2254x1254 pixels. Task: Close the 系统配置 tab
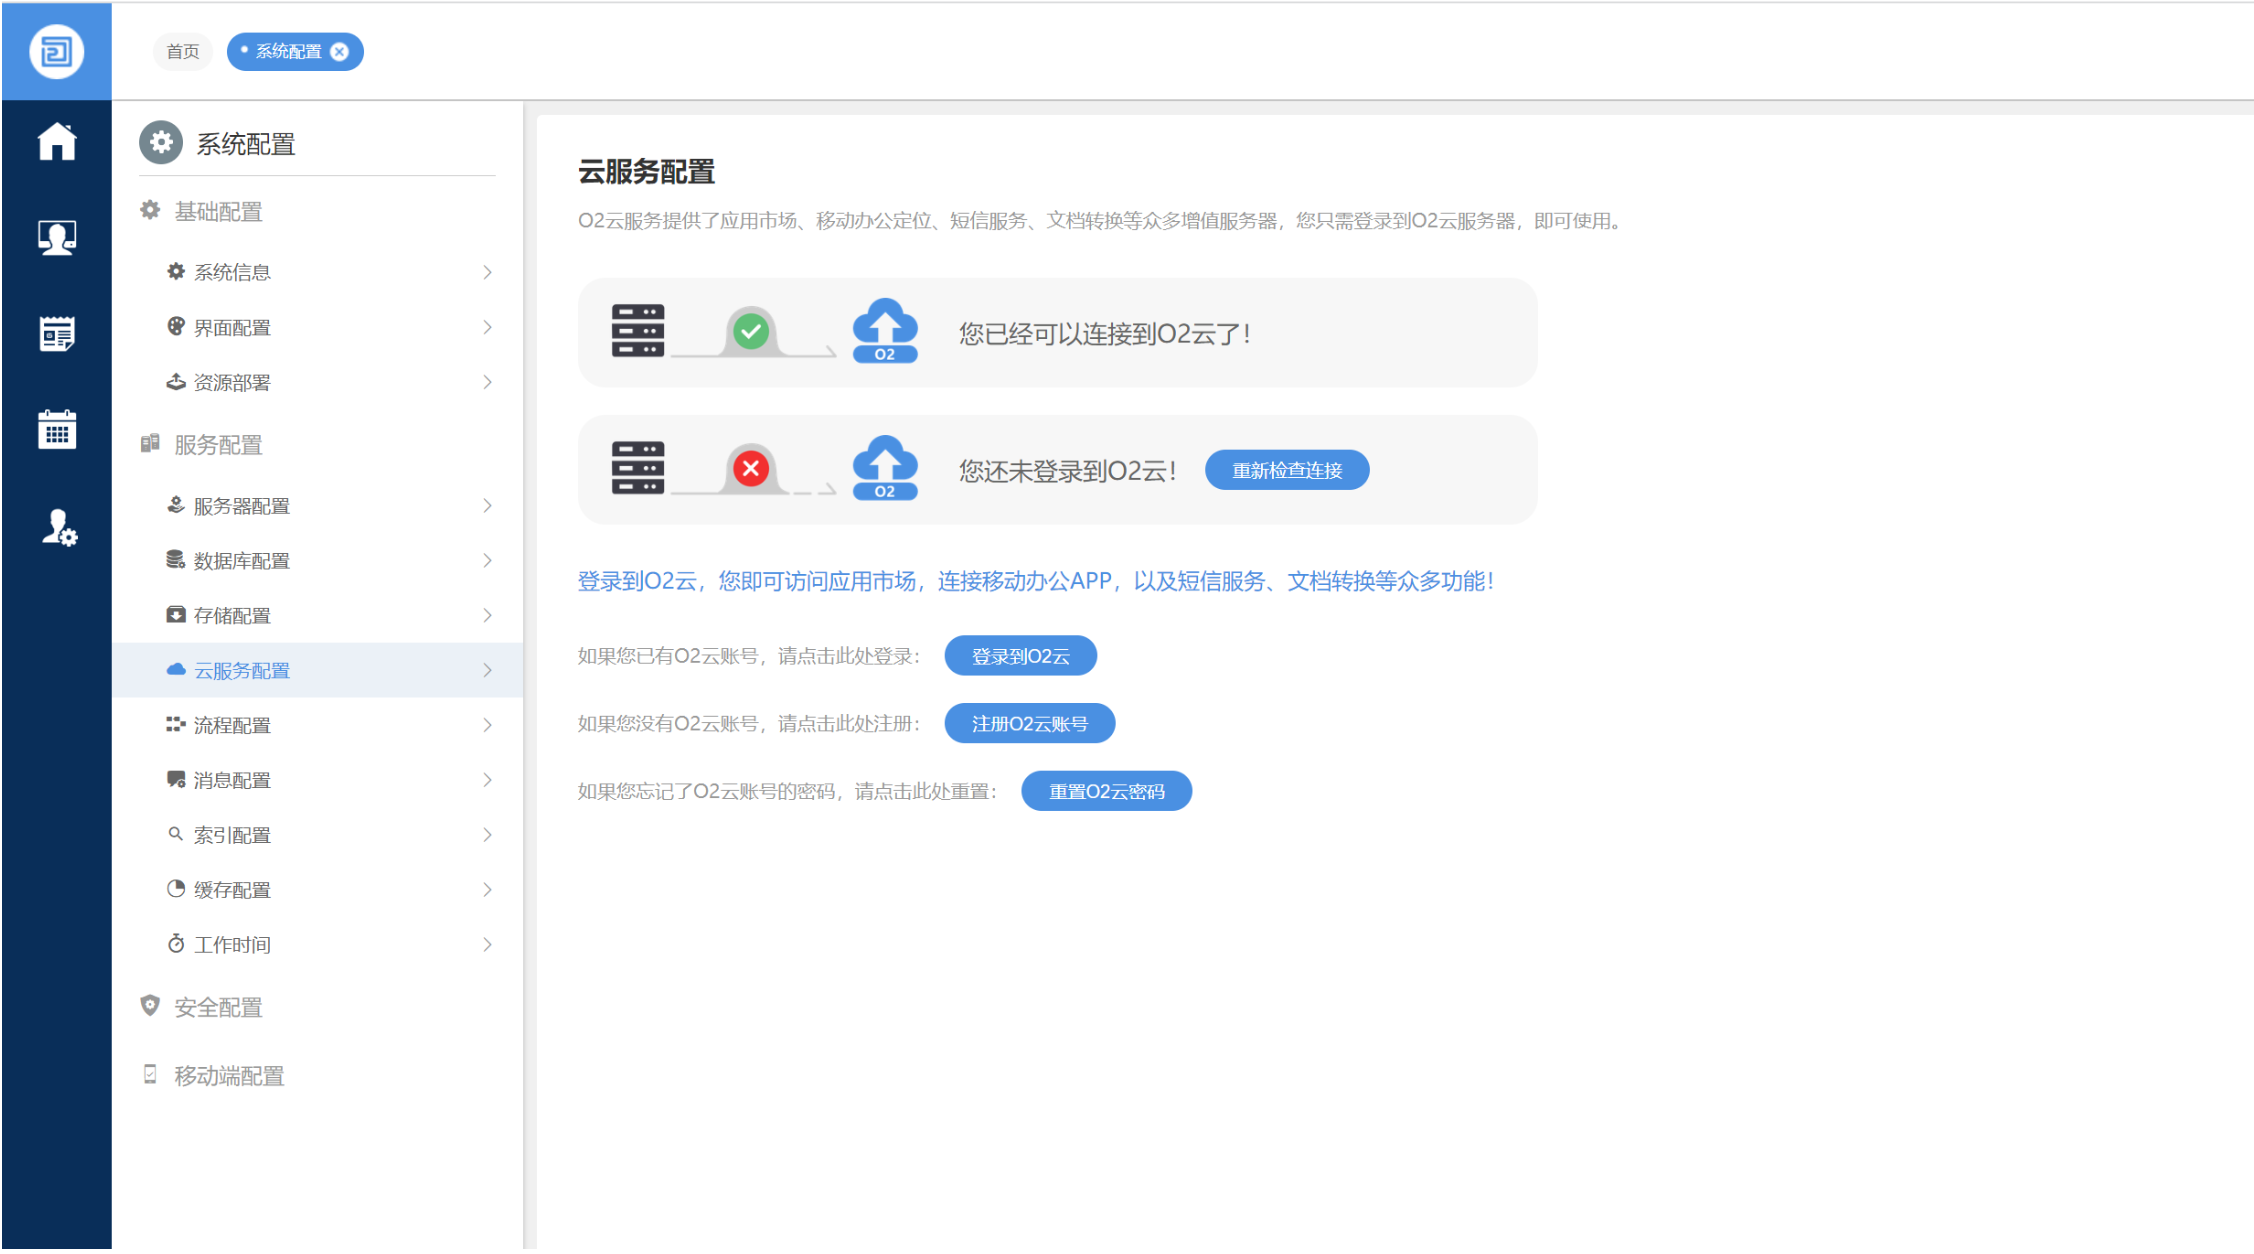click(339, 51)
